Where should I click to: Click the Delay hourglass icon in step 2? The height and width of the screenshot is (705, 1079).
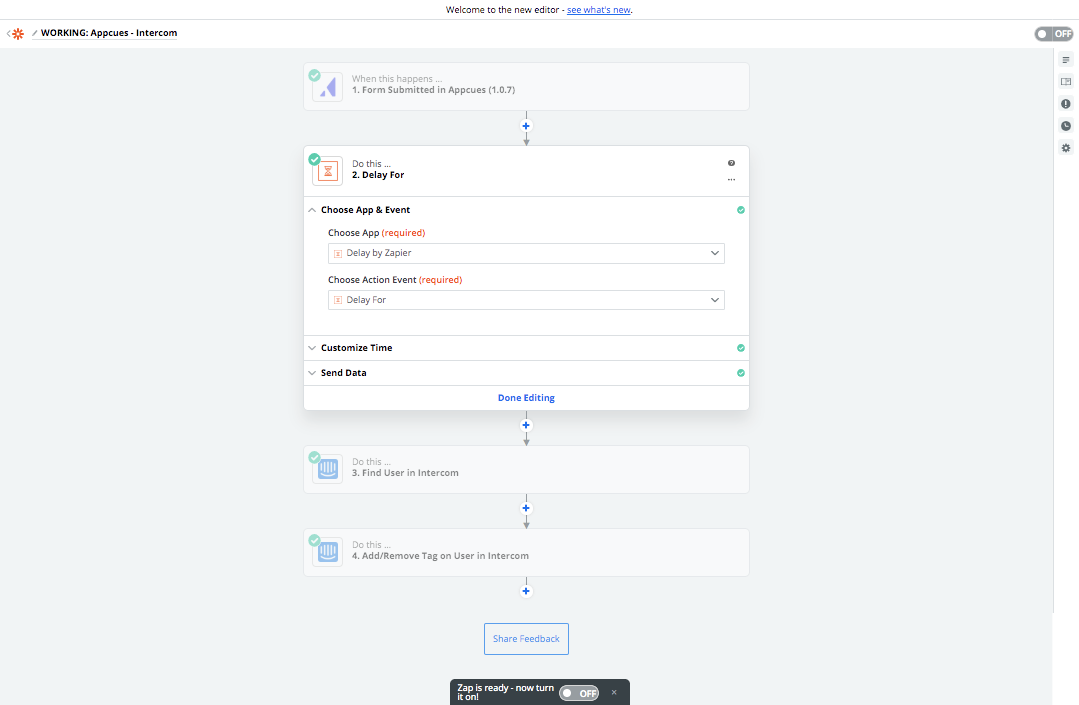click(x=328, y=171)
